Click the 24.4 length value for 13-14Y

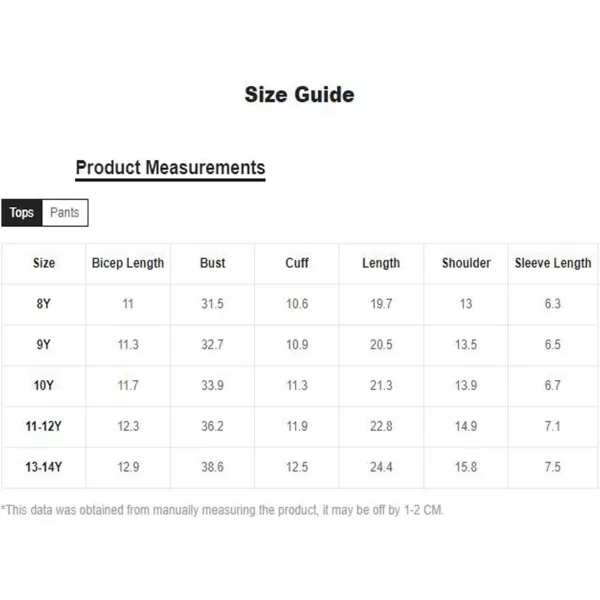[381, 467]
